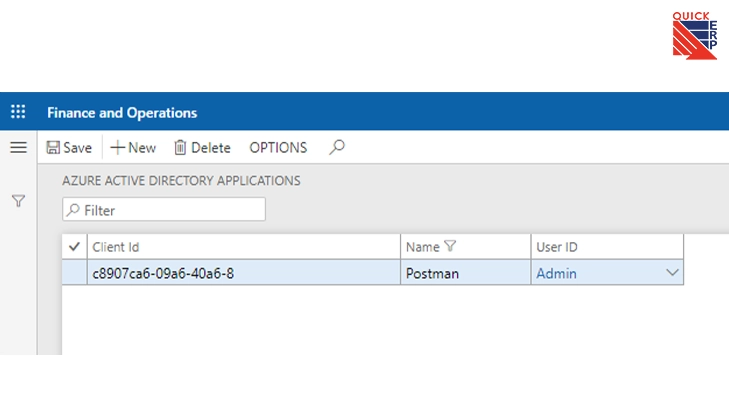The image size is (729, 410).
Task: Open the filter pane funnel icon
Action: [x=18, y=201]
